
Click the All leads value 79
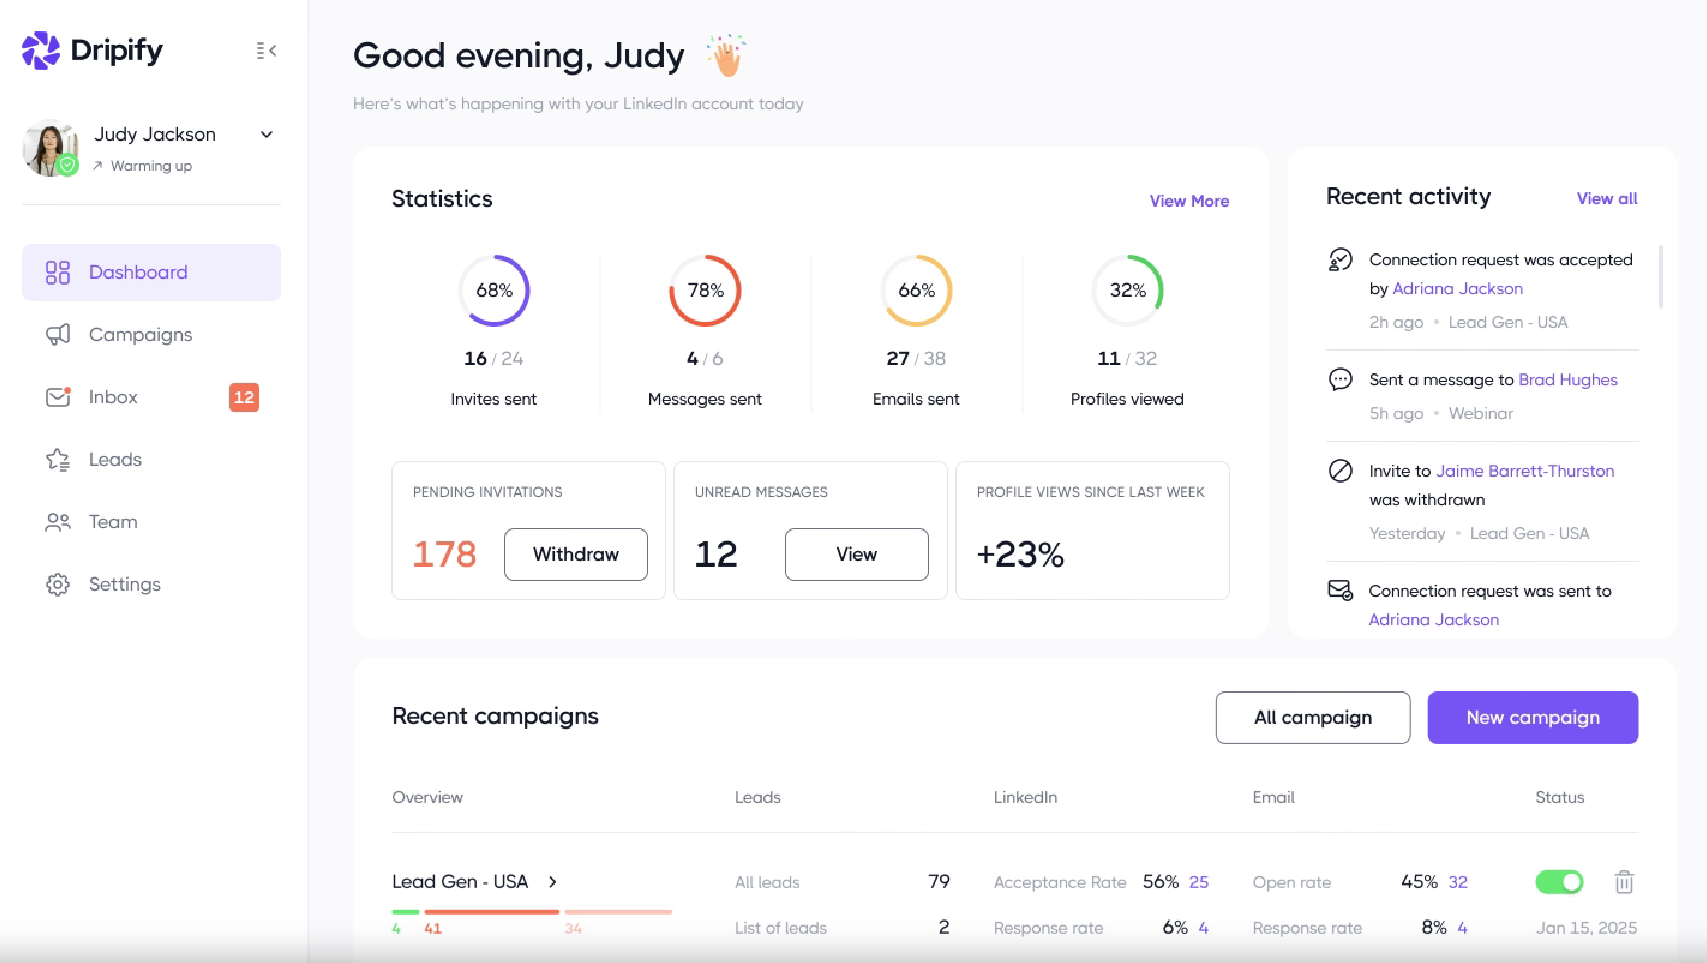point(939,882)
